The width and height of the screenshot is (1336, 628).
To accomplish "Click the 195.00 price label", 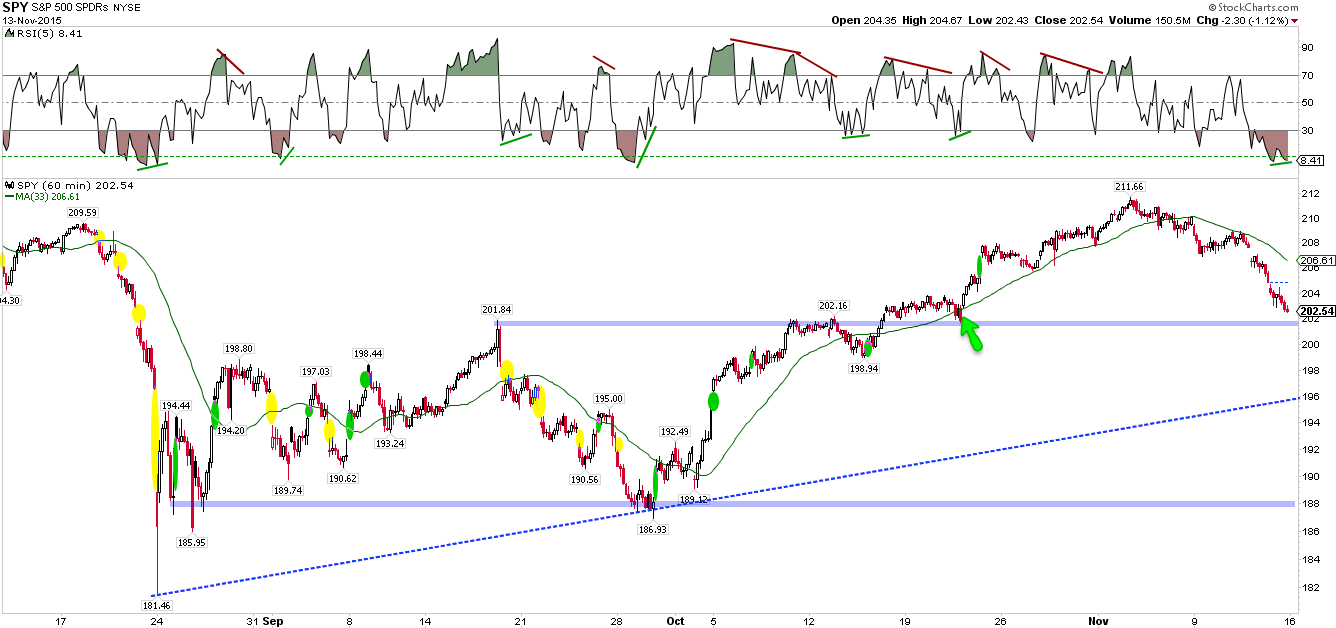I will coord(609,398).
